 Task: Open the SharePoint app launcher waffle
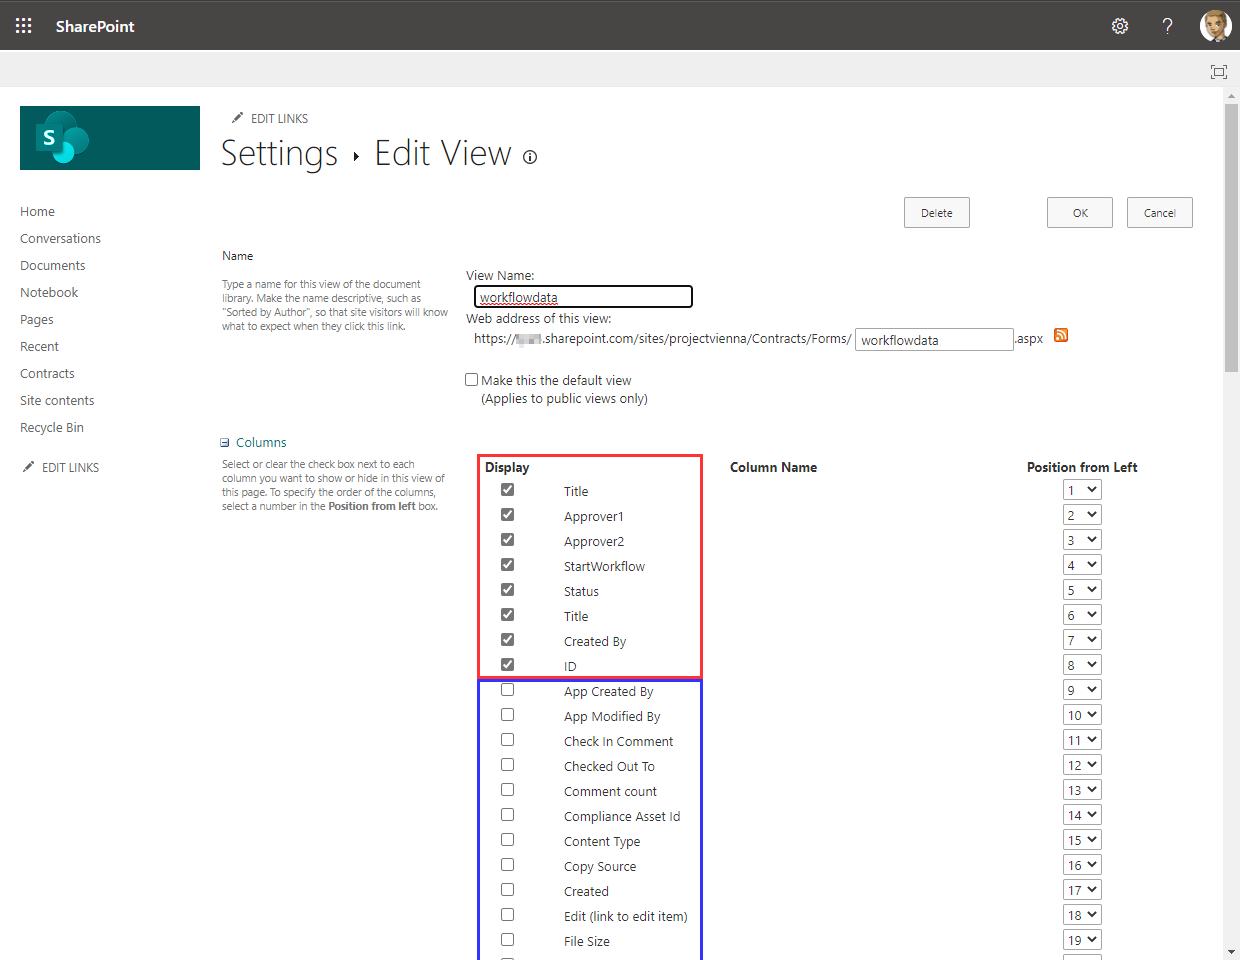(x=24, y=26)
